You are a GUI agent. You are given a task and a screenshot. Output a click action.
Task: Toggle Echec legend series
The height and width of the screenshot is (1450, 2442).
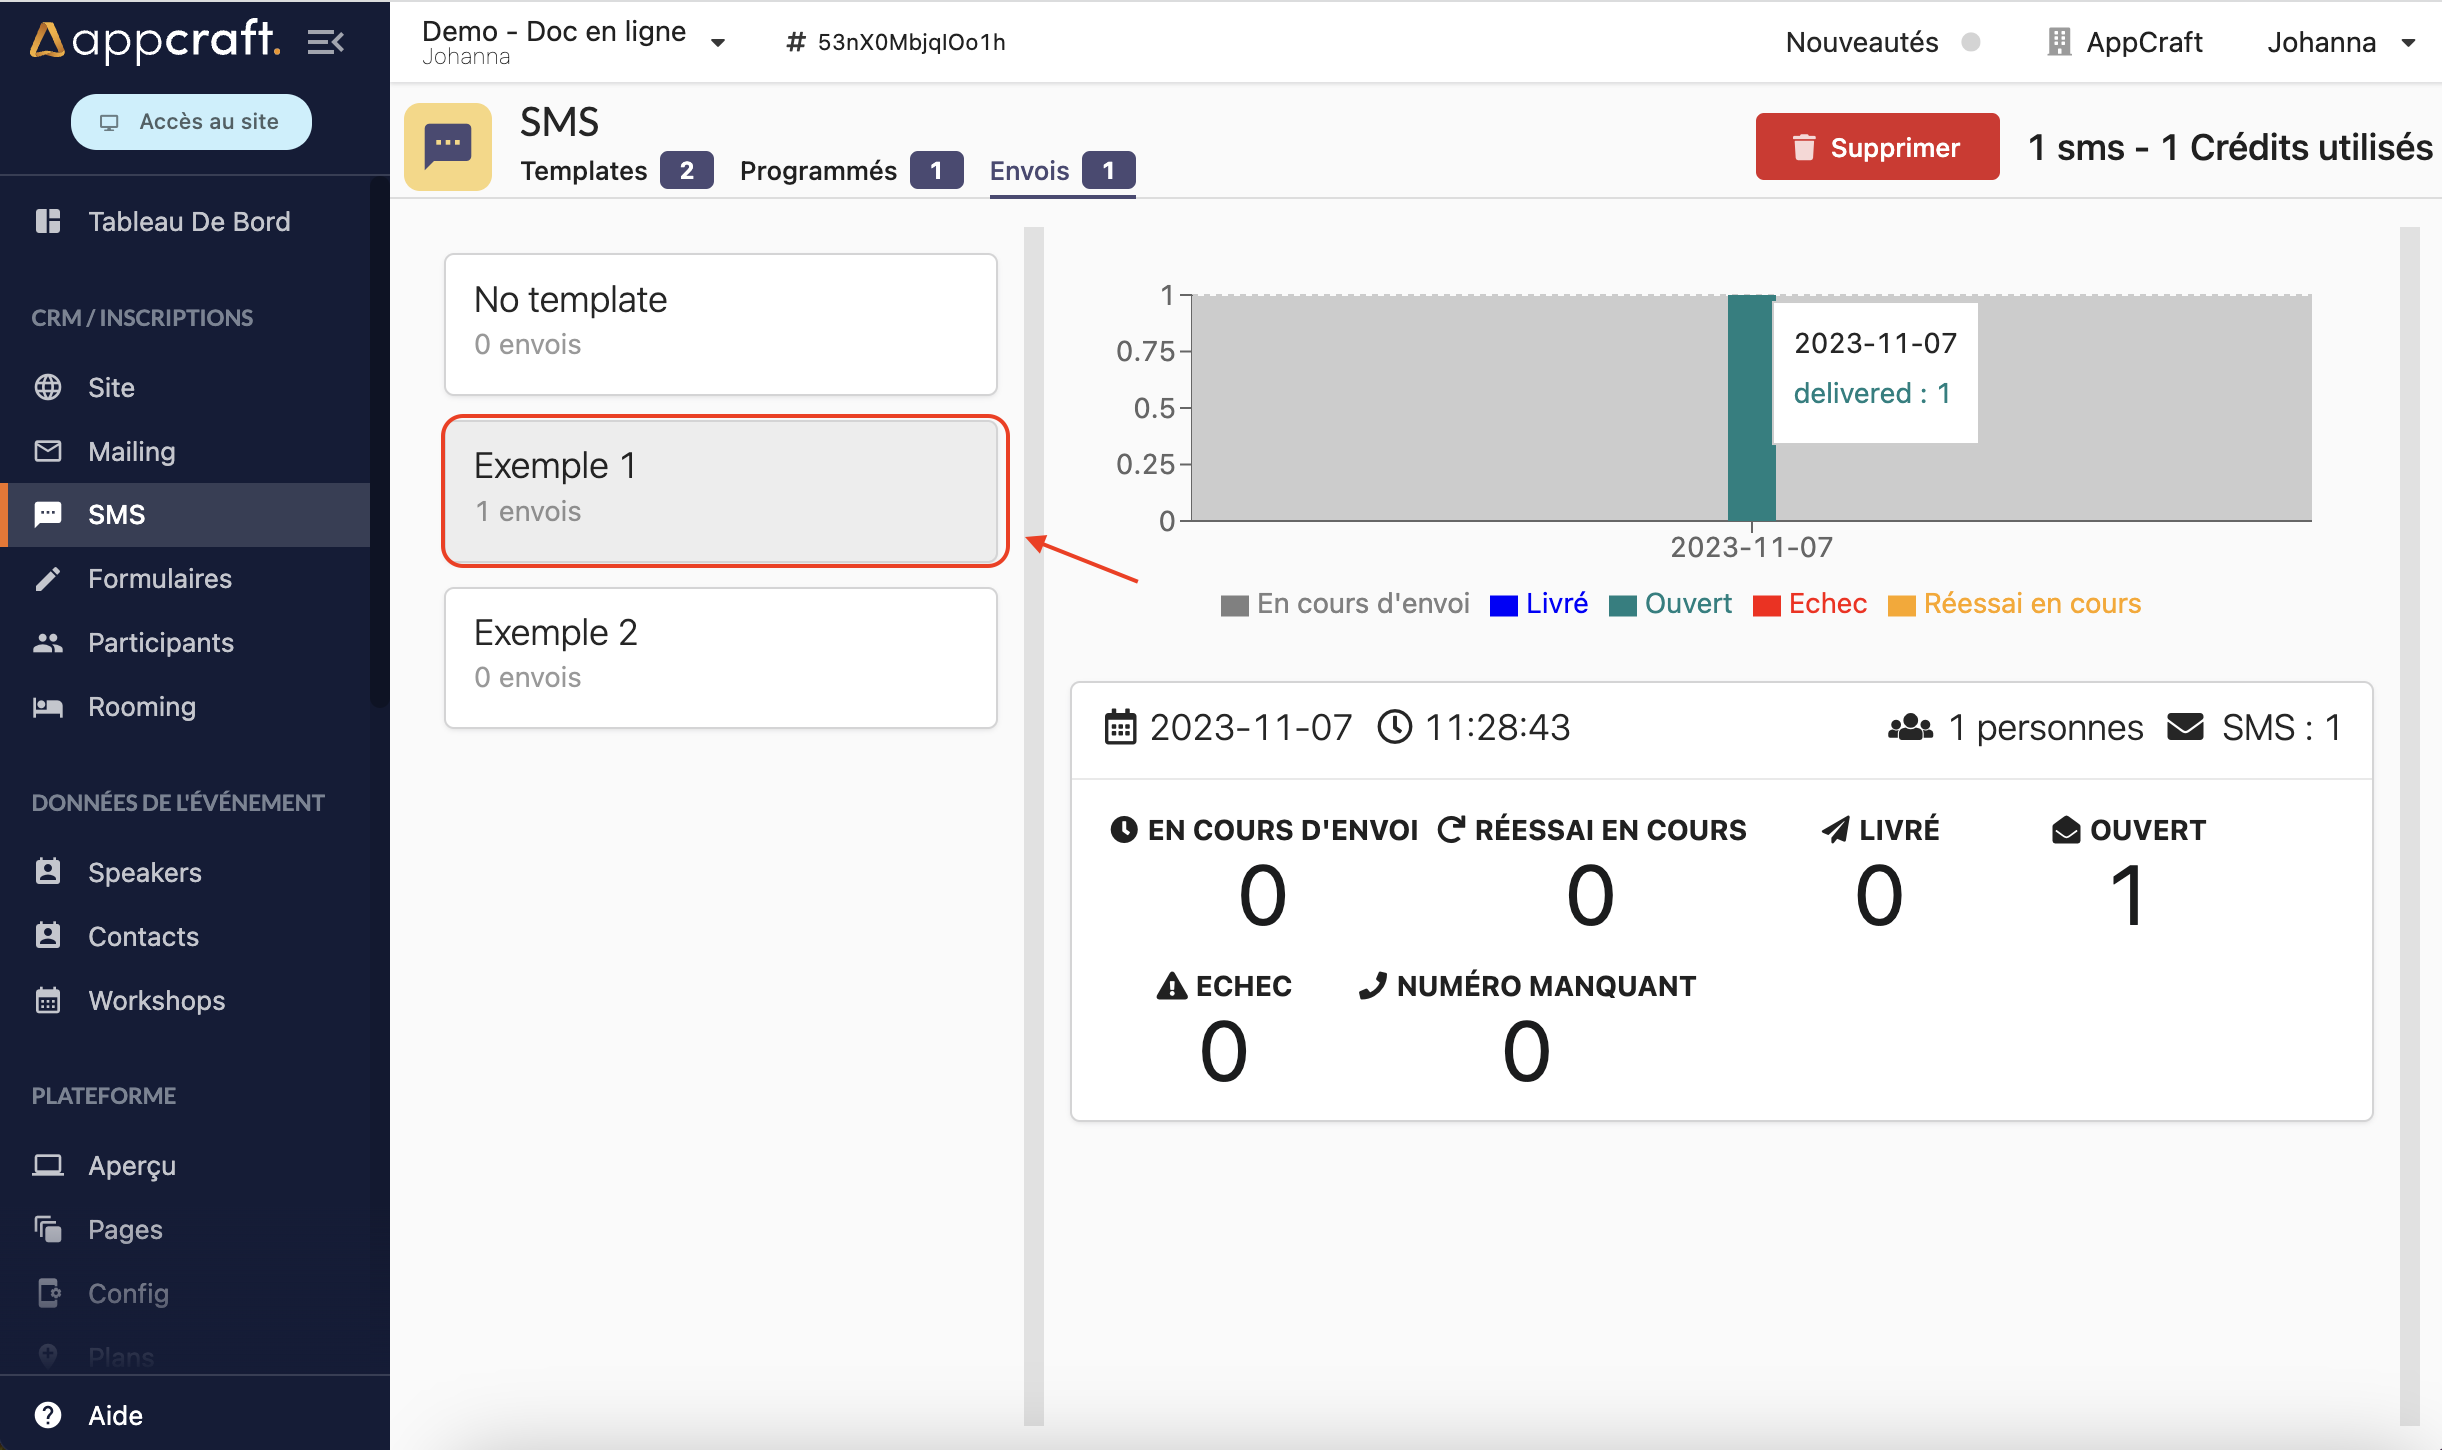(1810, 604)
